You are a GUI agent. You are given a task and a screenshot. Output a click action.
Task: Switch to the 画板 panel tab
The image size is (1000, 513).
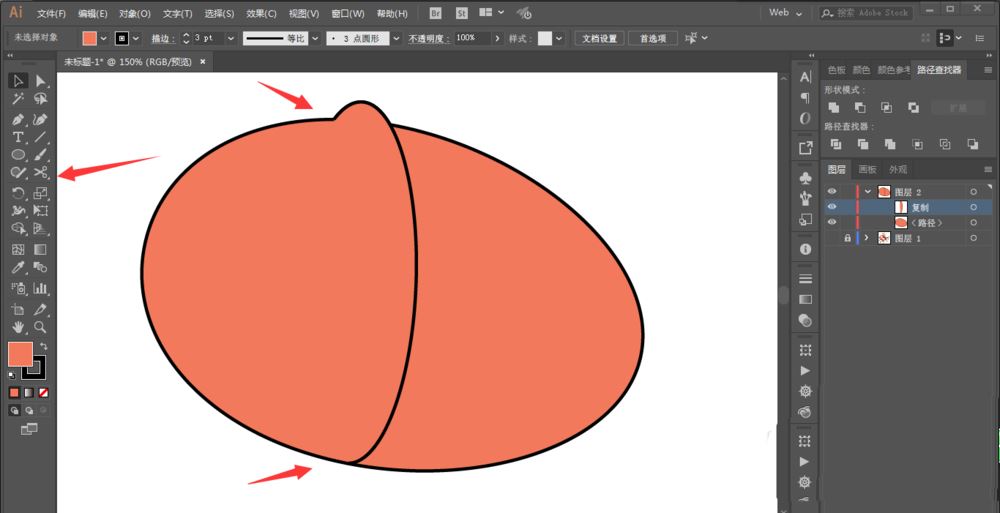coord(867,170)
